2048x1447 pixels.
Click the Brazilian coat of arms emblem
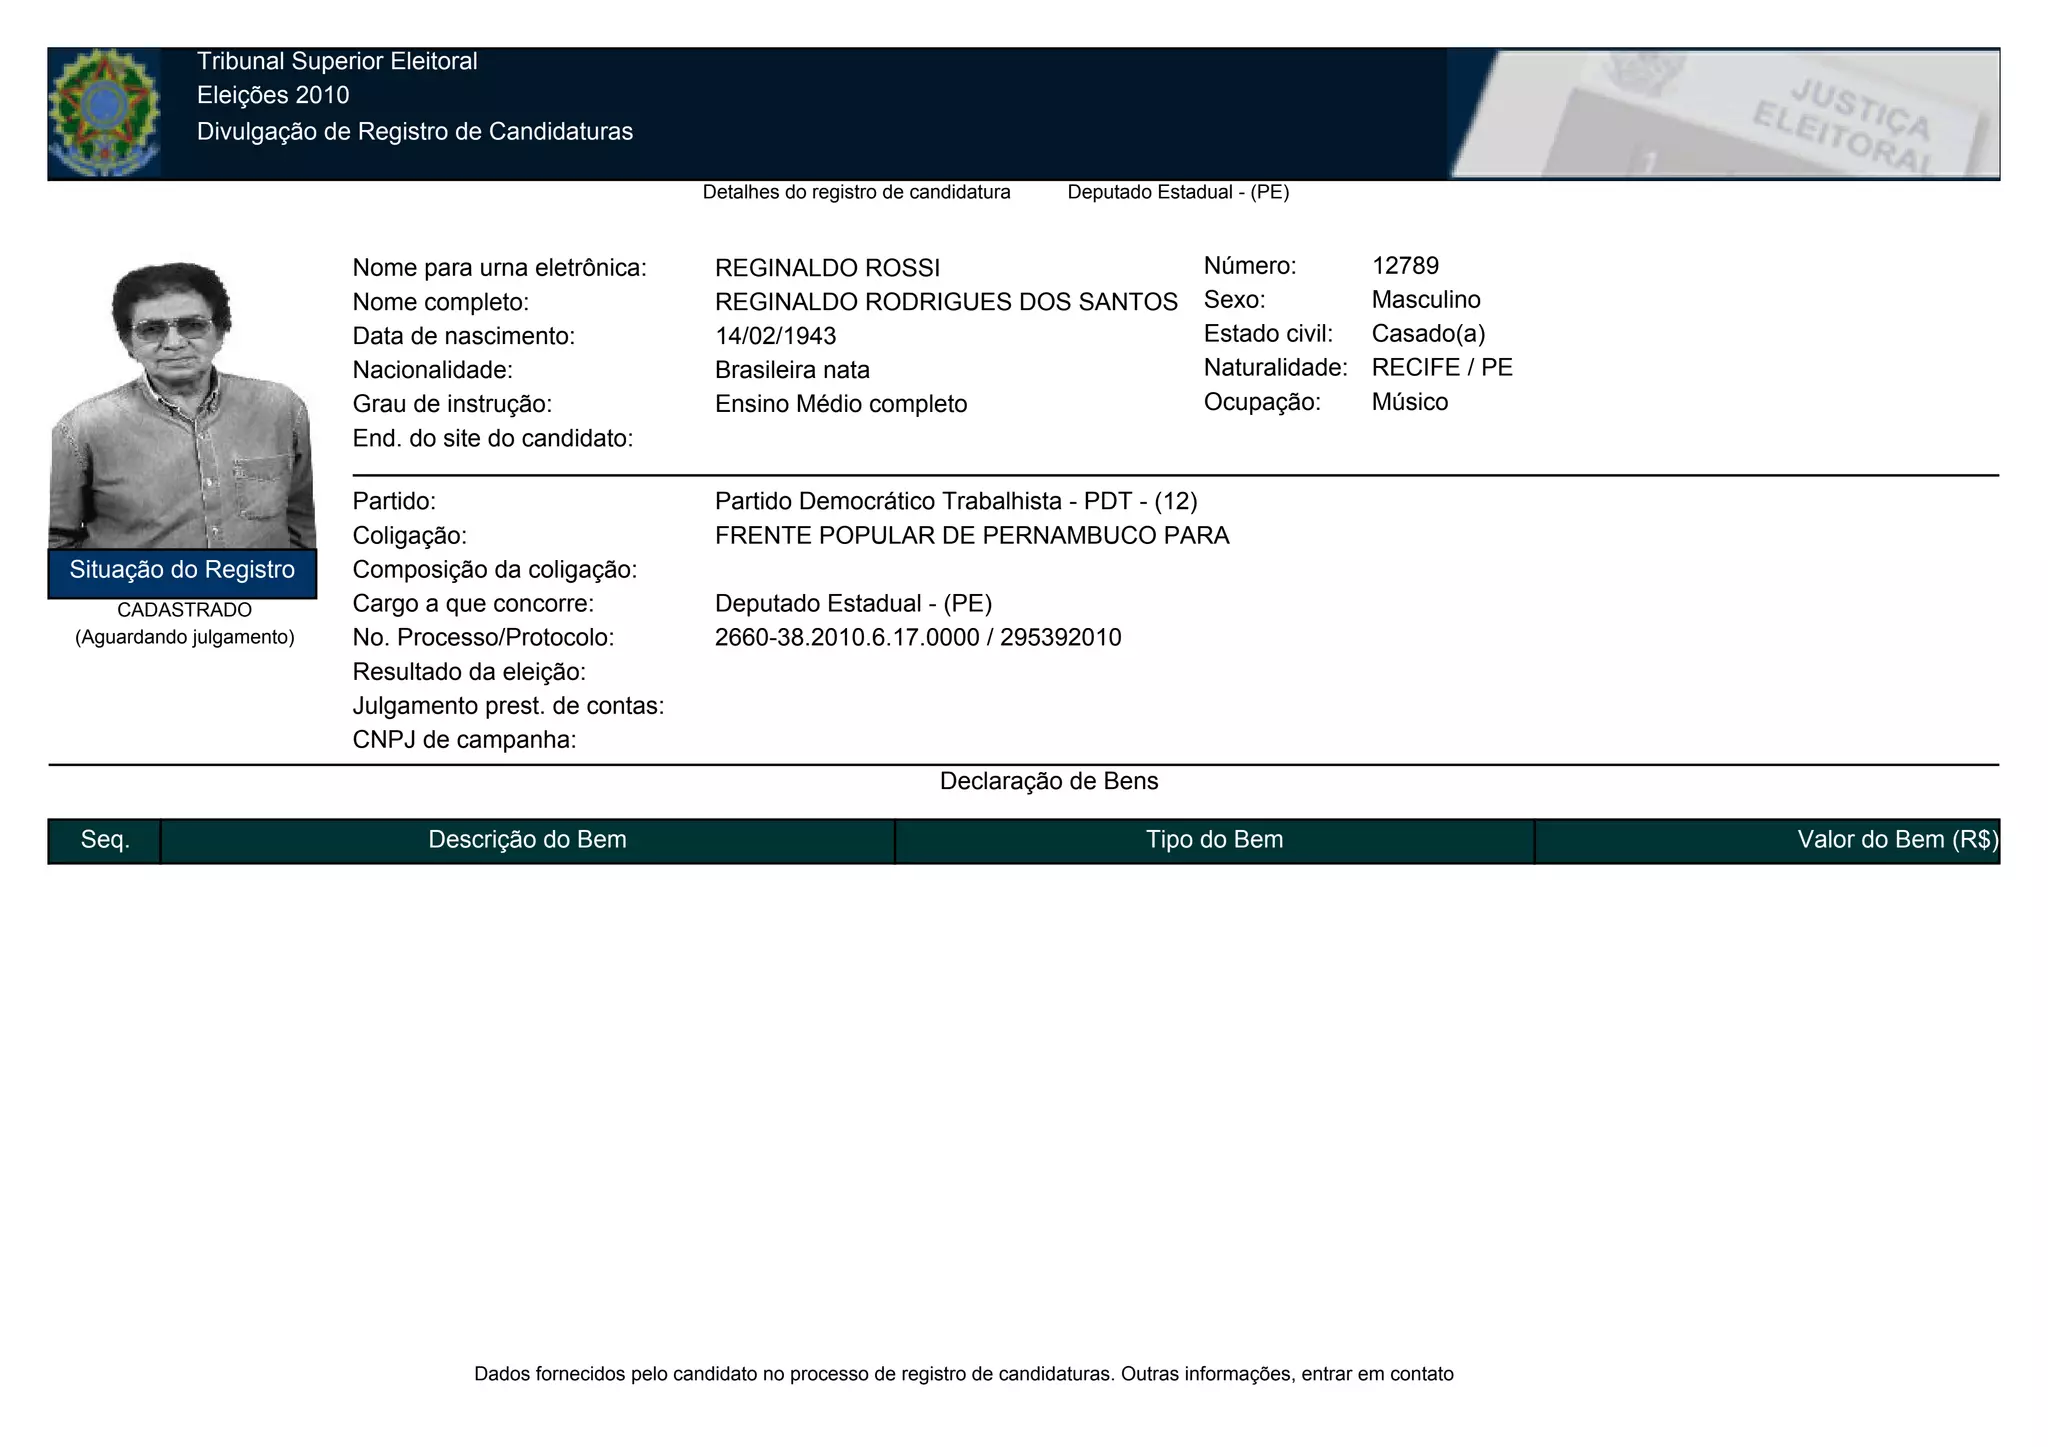[104, 112]
